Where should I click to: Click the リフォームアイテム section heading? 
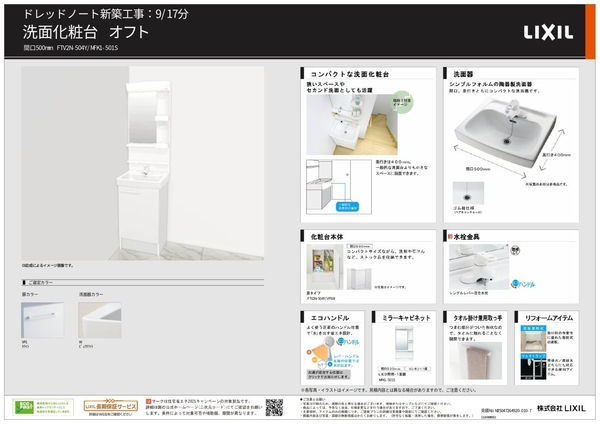549,316
